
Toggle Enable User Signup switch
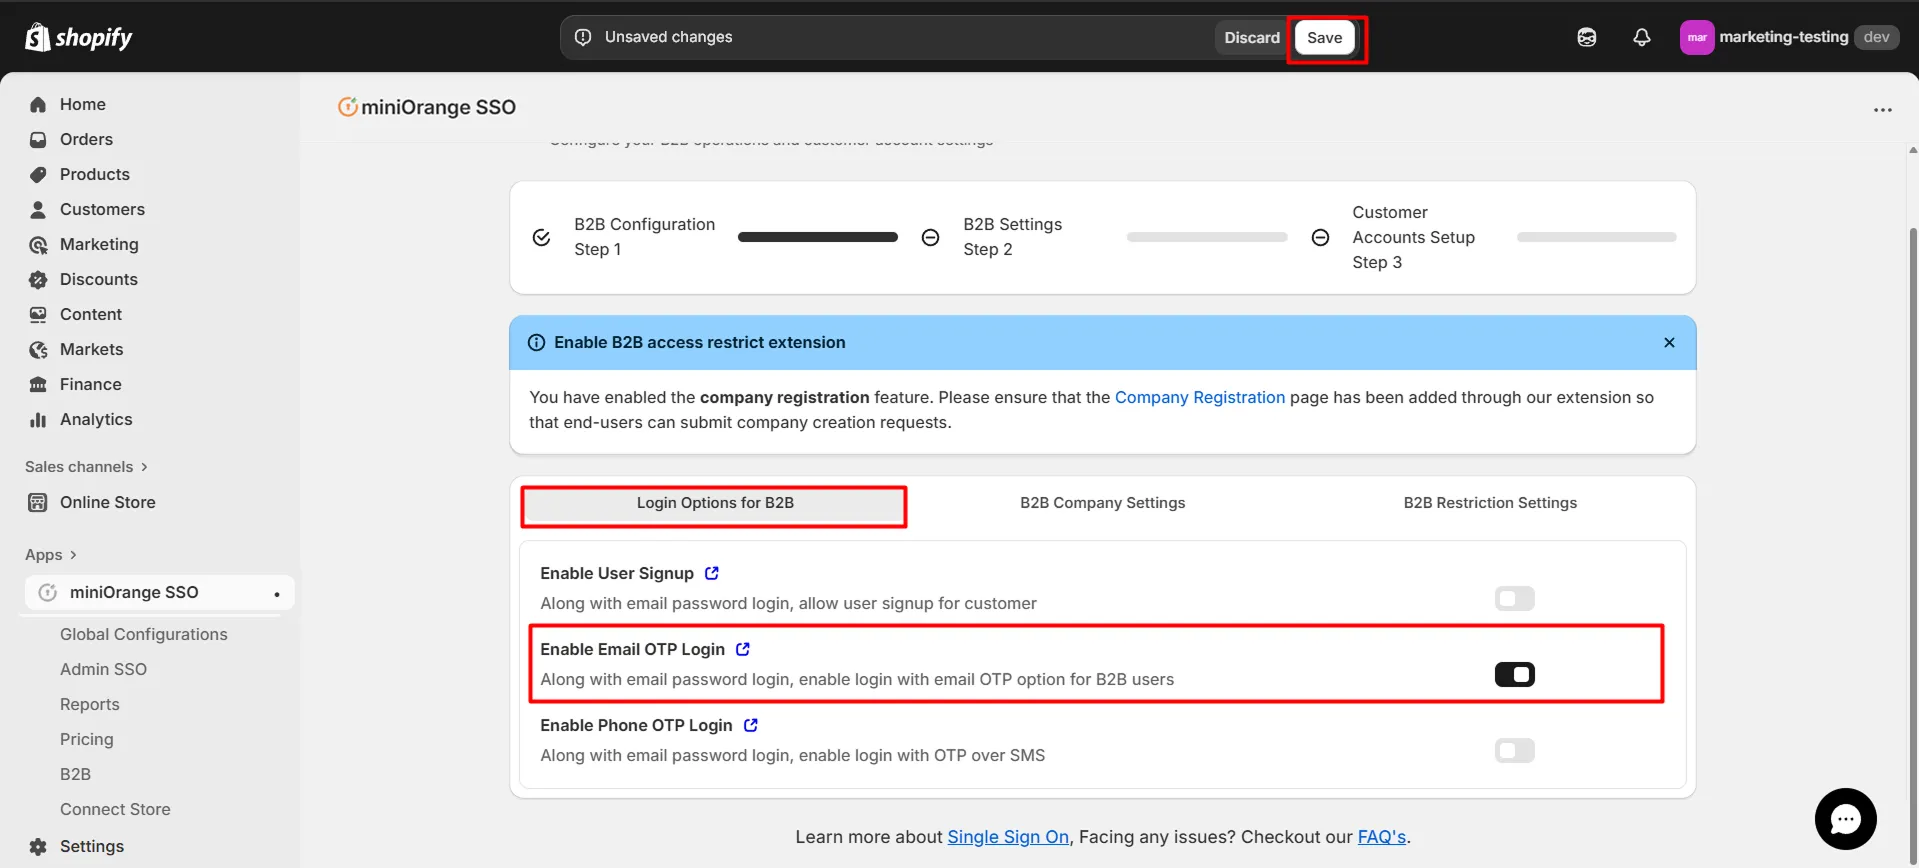tap(1515, 599)
